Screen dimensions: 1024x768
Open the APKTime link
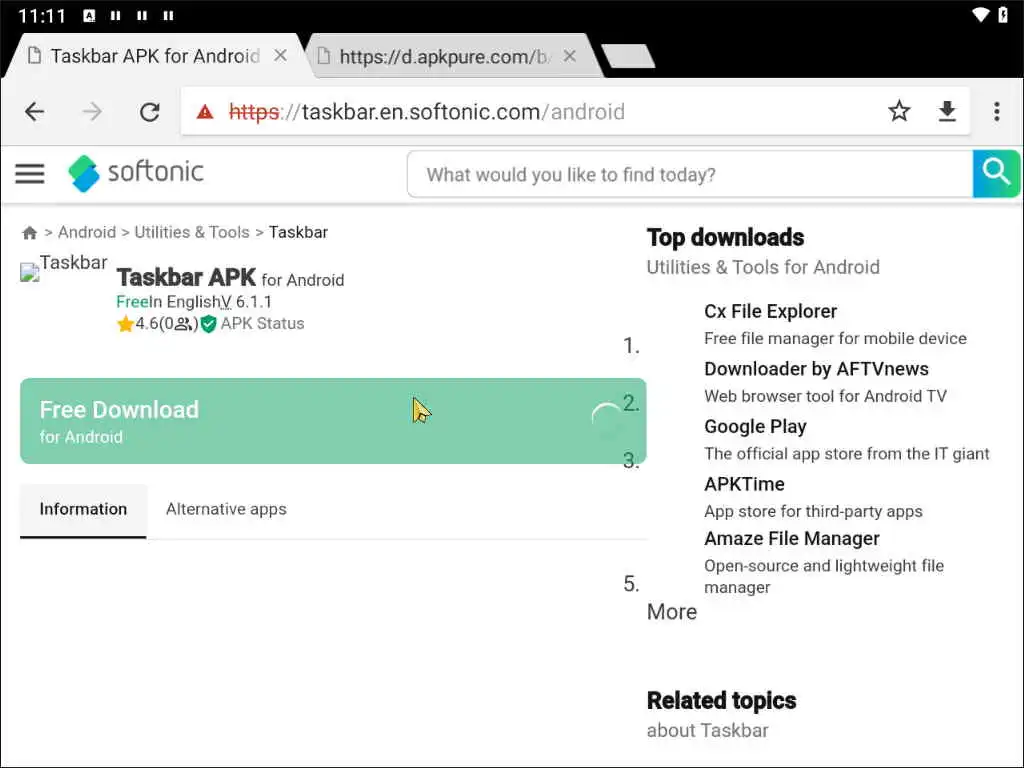744,484
